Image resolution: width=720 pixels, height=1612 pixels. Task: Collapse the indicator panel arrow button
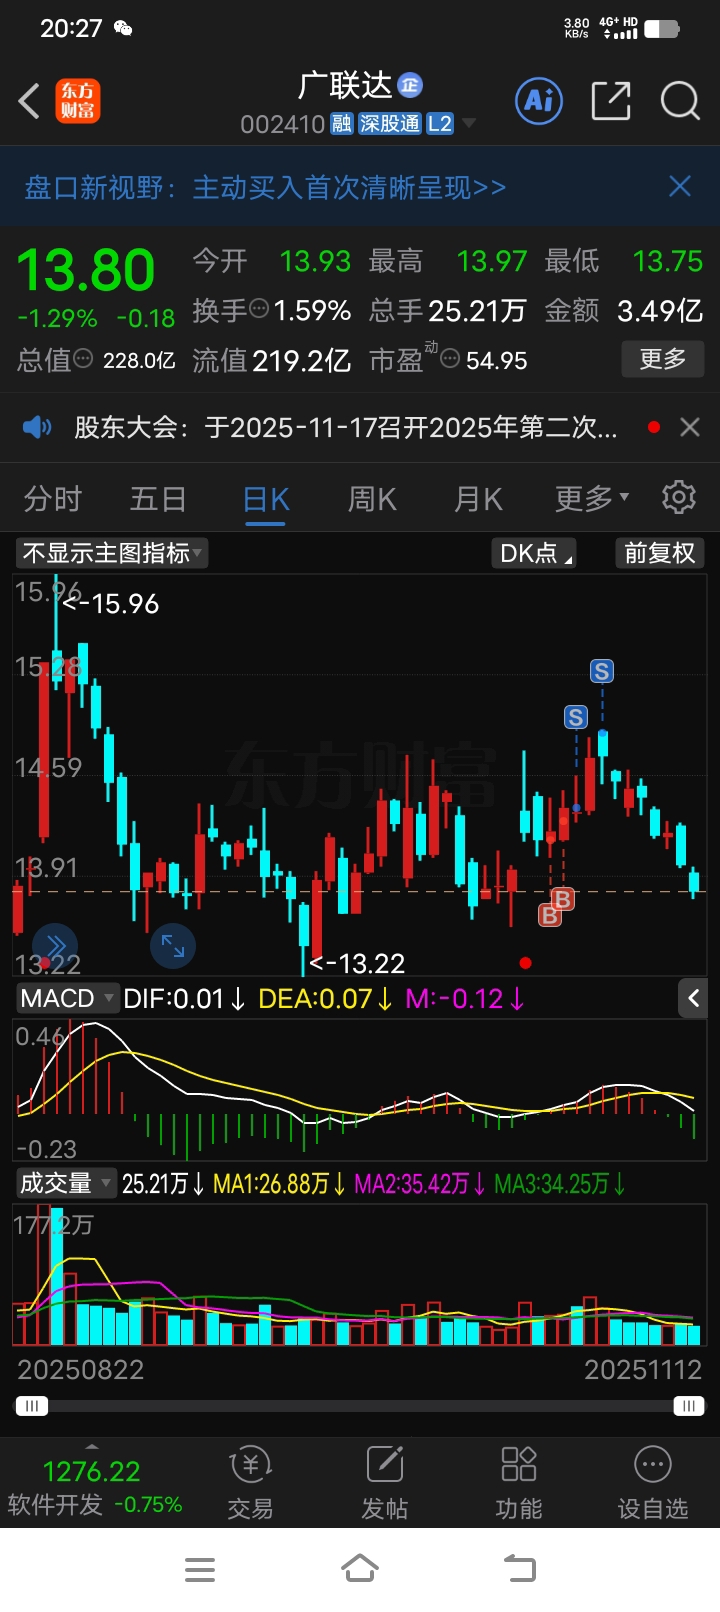(693, 998)
